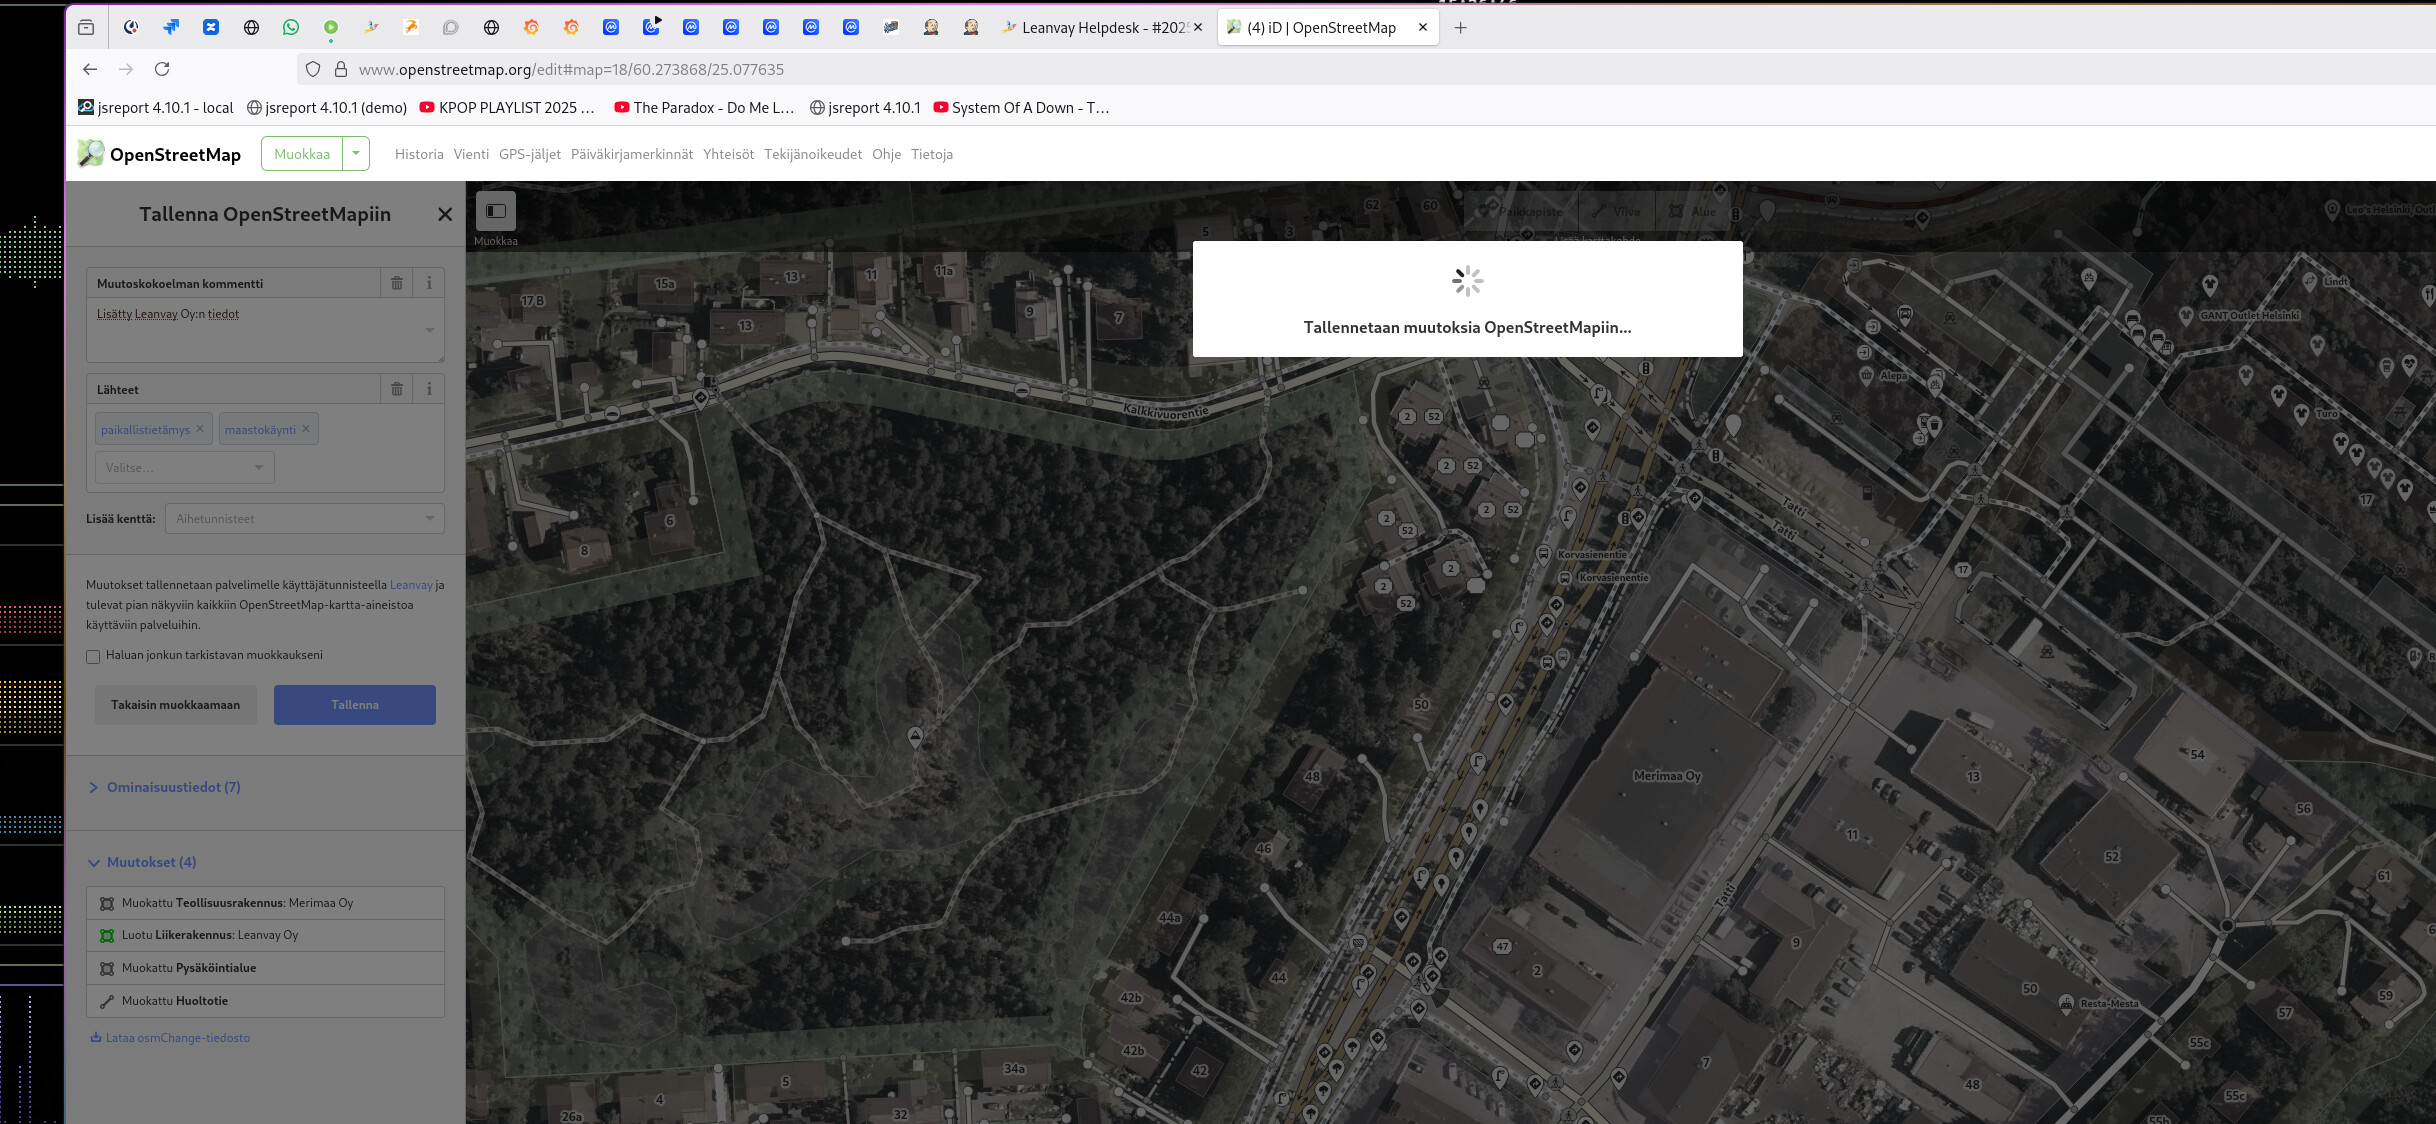Delete the changeset comment with trash icon

tap(397, 283)
